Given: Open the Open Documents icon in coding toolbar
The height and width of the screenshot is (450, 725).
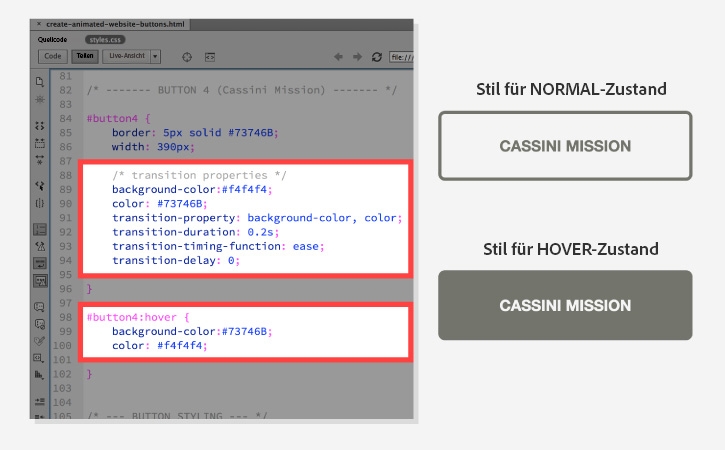Looking at the screenshot, I should tap(40, 82).
